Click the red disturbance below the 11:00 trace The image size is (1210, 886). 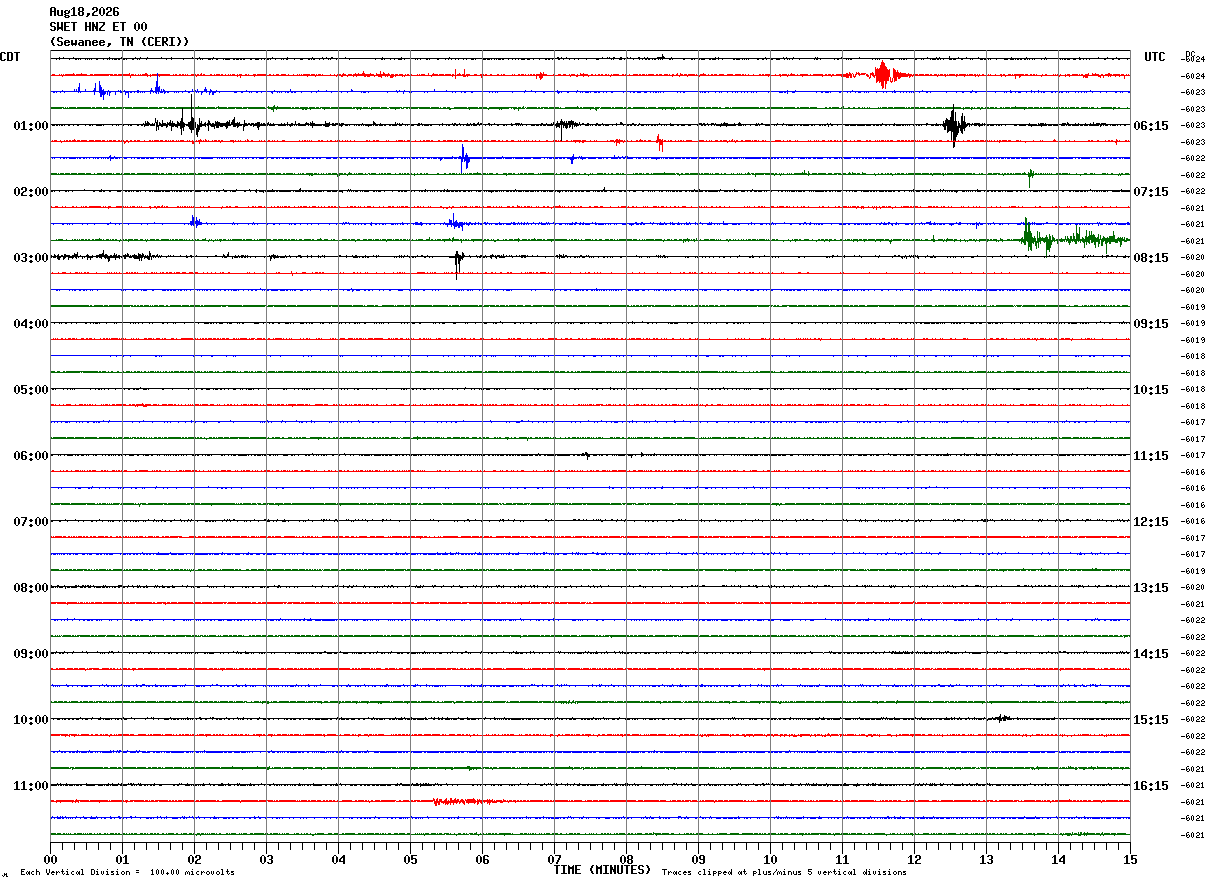[466, 801]
